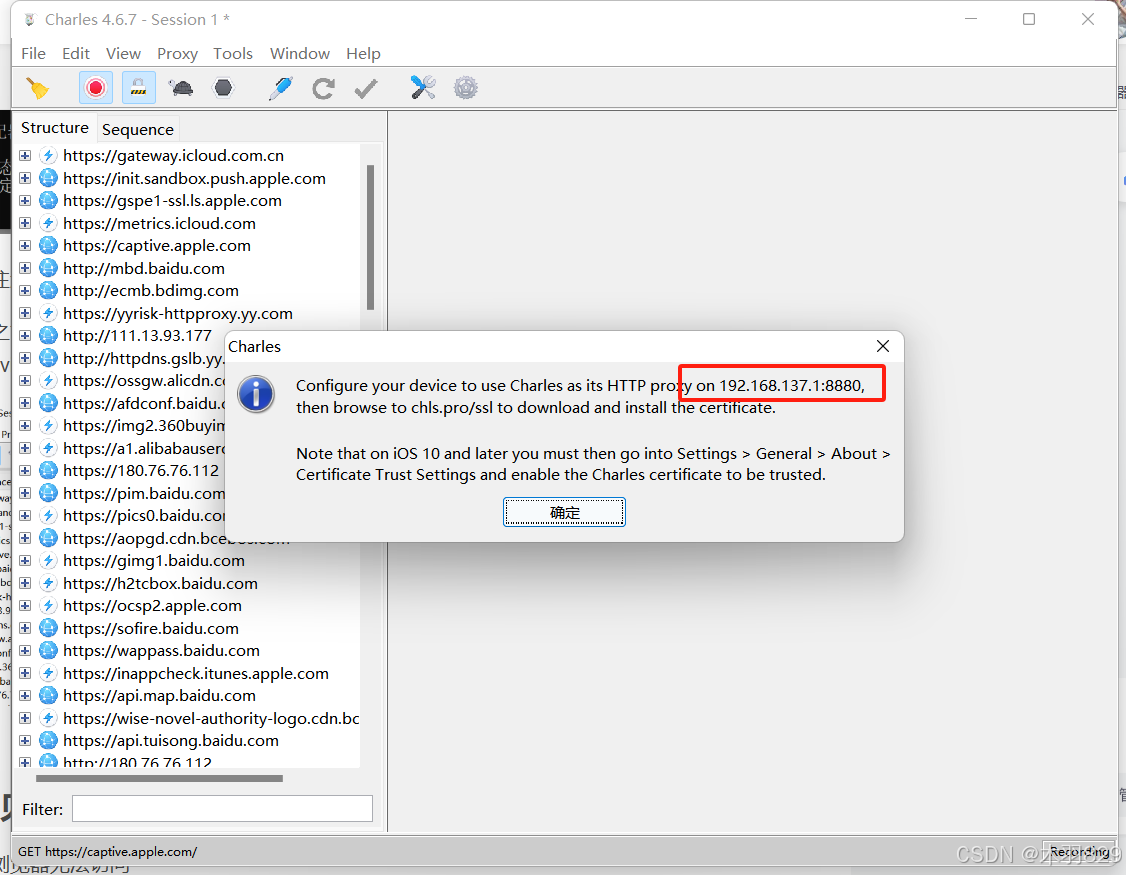
Task: Click lightning icon of gateway.icloud.com.cn
Action: coord(48,156)
